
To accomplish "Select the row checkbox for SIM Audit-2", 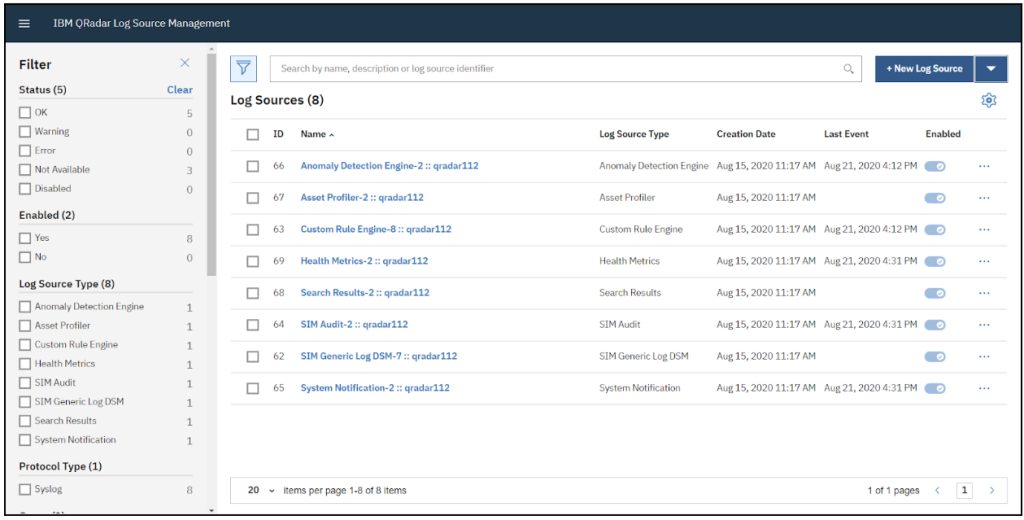I will (253, 324).
